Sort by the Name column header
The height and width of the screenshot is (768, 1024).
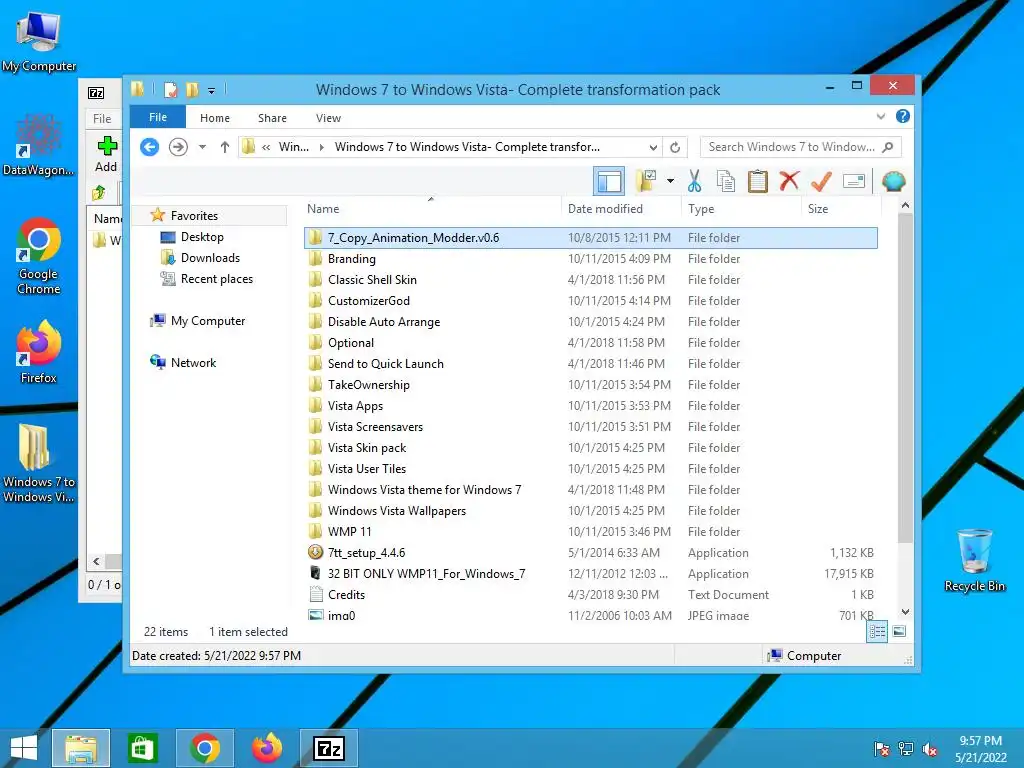431,209
